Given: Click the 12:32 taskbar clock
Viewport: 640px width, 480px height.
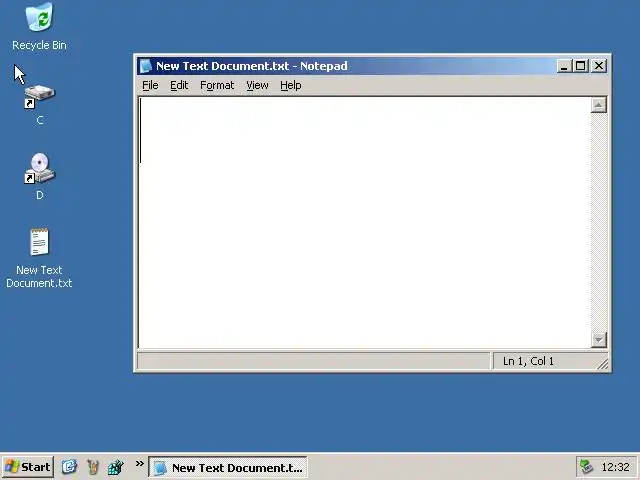Looking at the screenshot, I should click(616, 467).
